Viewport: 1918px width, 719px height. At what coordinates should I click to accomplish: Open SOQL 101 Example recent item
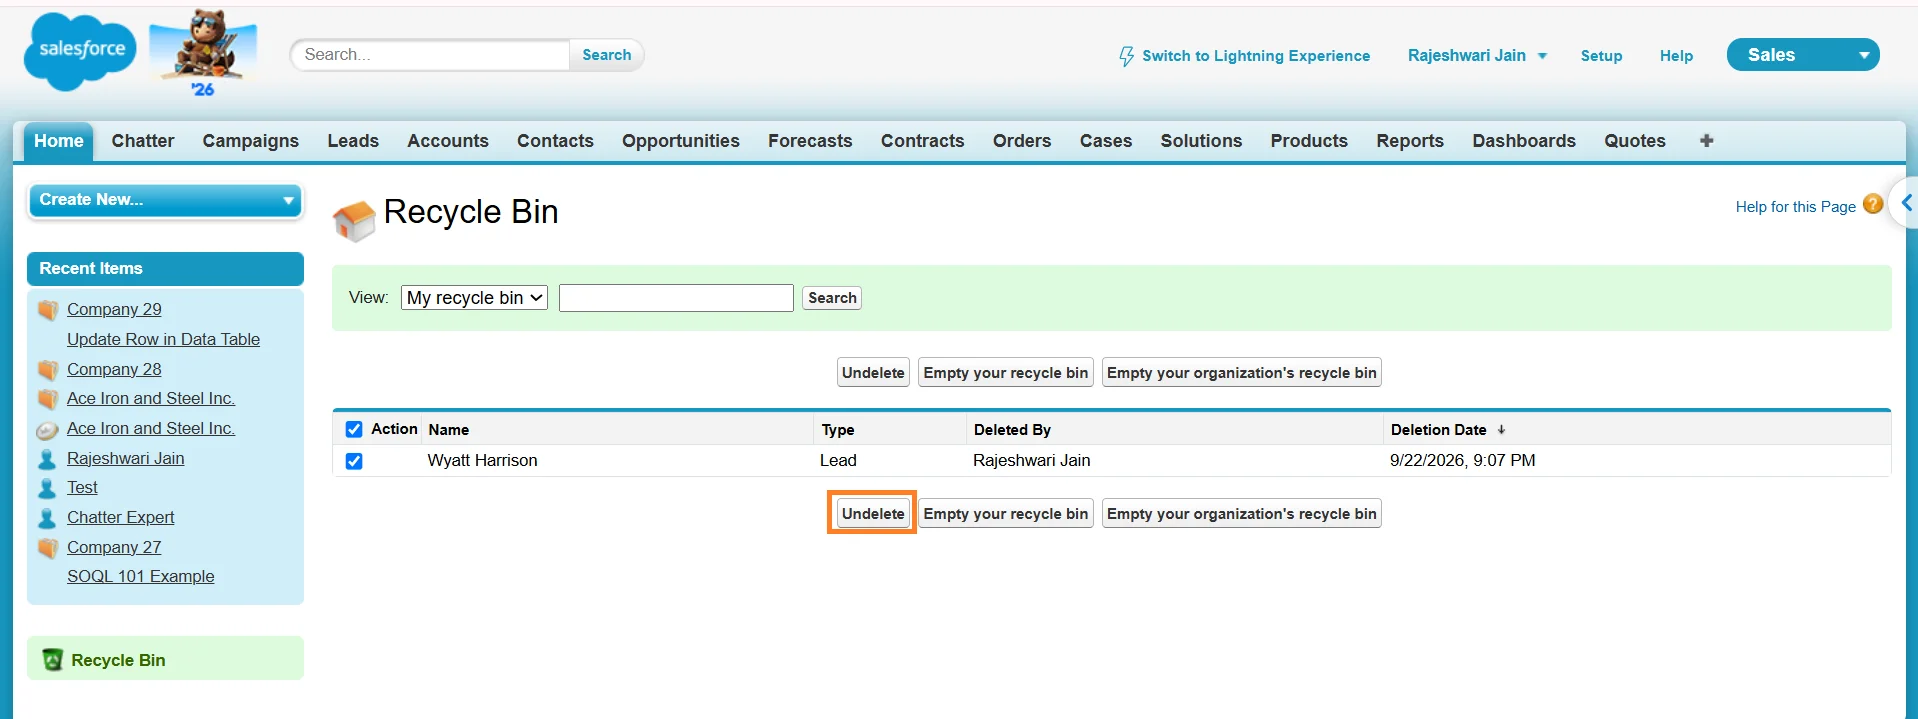[140, 577]
